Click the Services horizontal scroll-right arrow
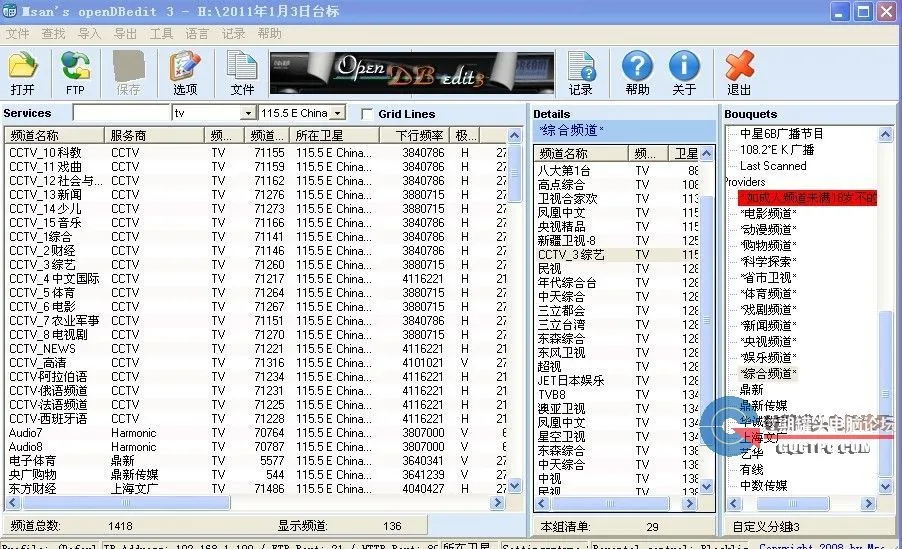The image size is (902, 549). pyautogui.click(x=498, y=502)
